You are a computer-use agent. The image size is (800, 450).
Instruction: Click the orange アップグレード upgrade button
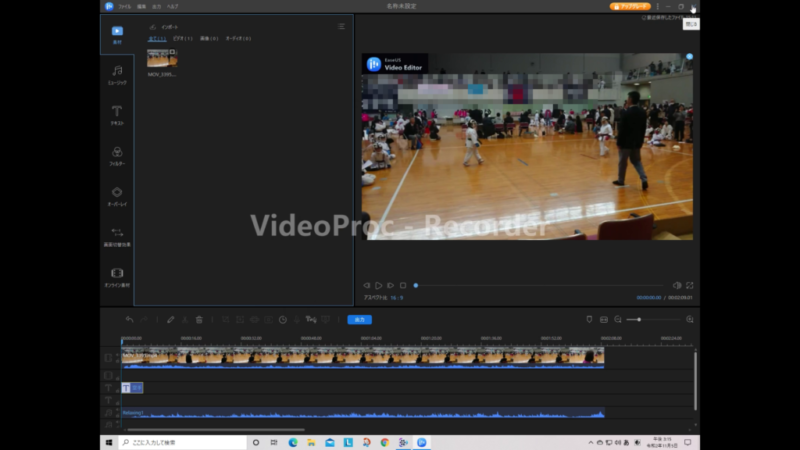coord(630,7)
